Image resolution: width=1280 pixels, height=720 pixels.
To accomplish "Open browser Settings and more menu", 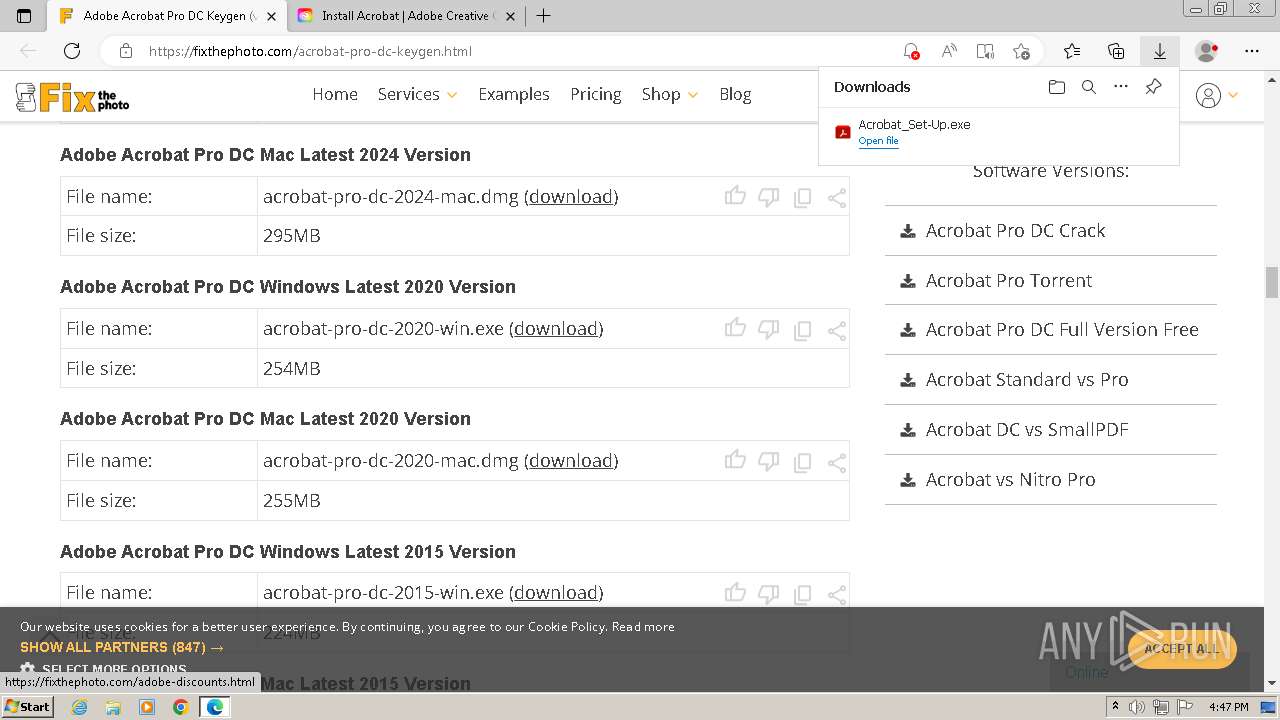I will (1252, 51).
